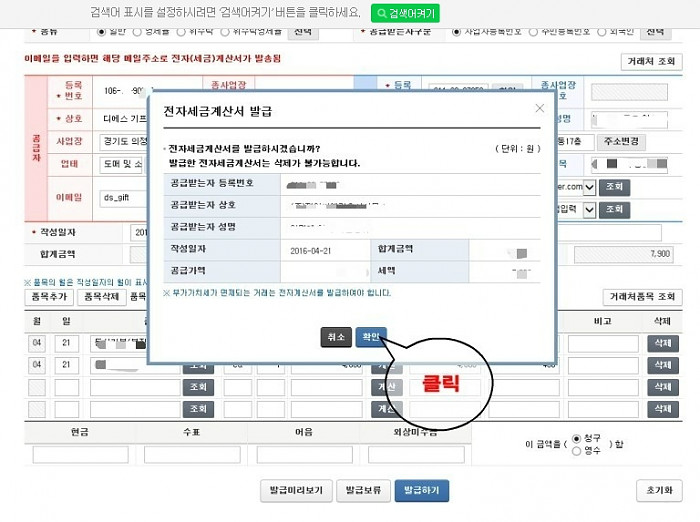700x522 pixels.
Task: Expand the 직접입력 dropdown
Action: tap(589, 210)
